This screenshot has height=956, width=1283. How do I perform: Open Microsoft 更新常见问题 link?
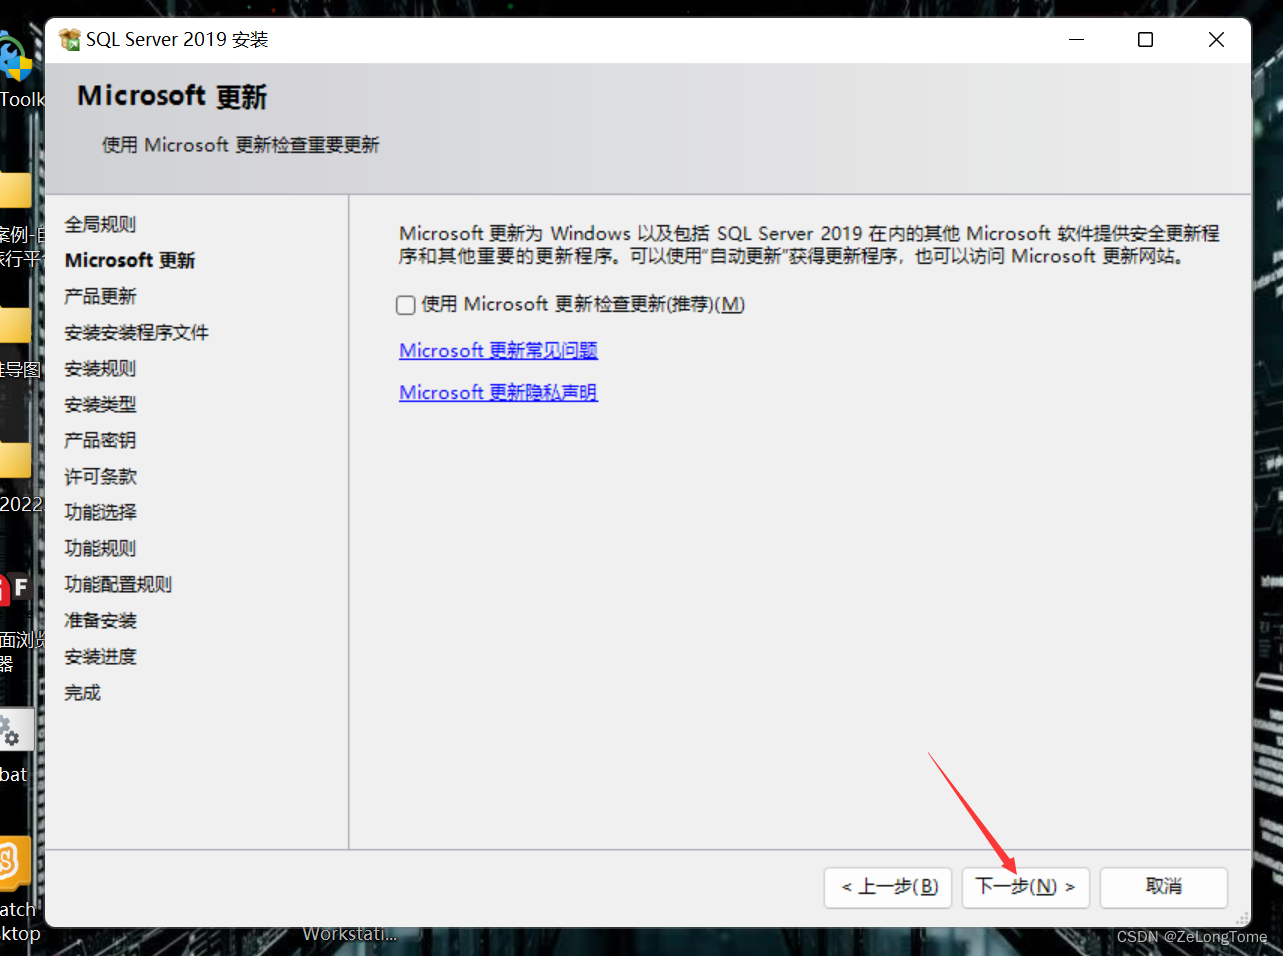pos(498,351)
